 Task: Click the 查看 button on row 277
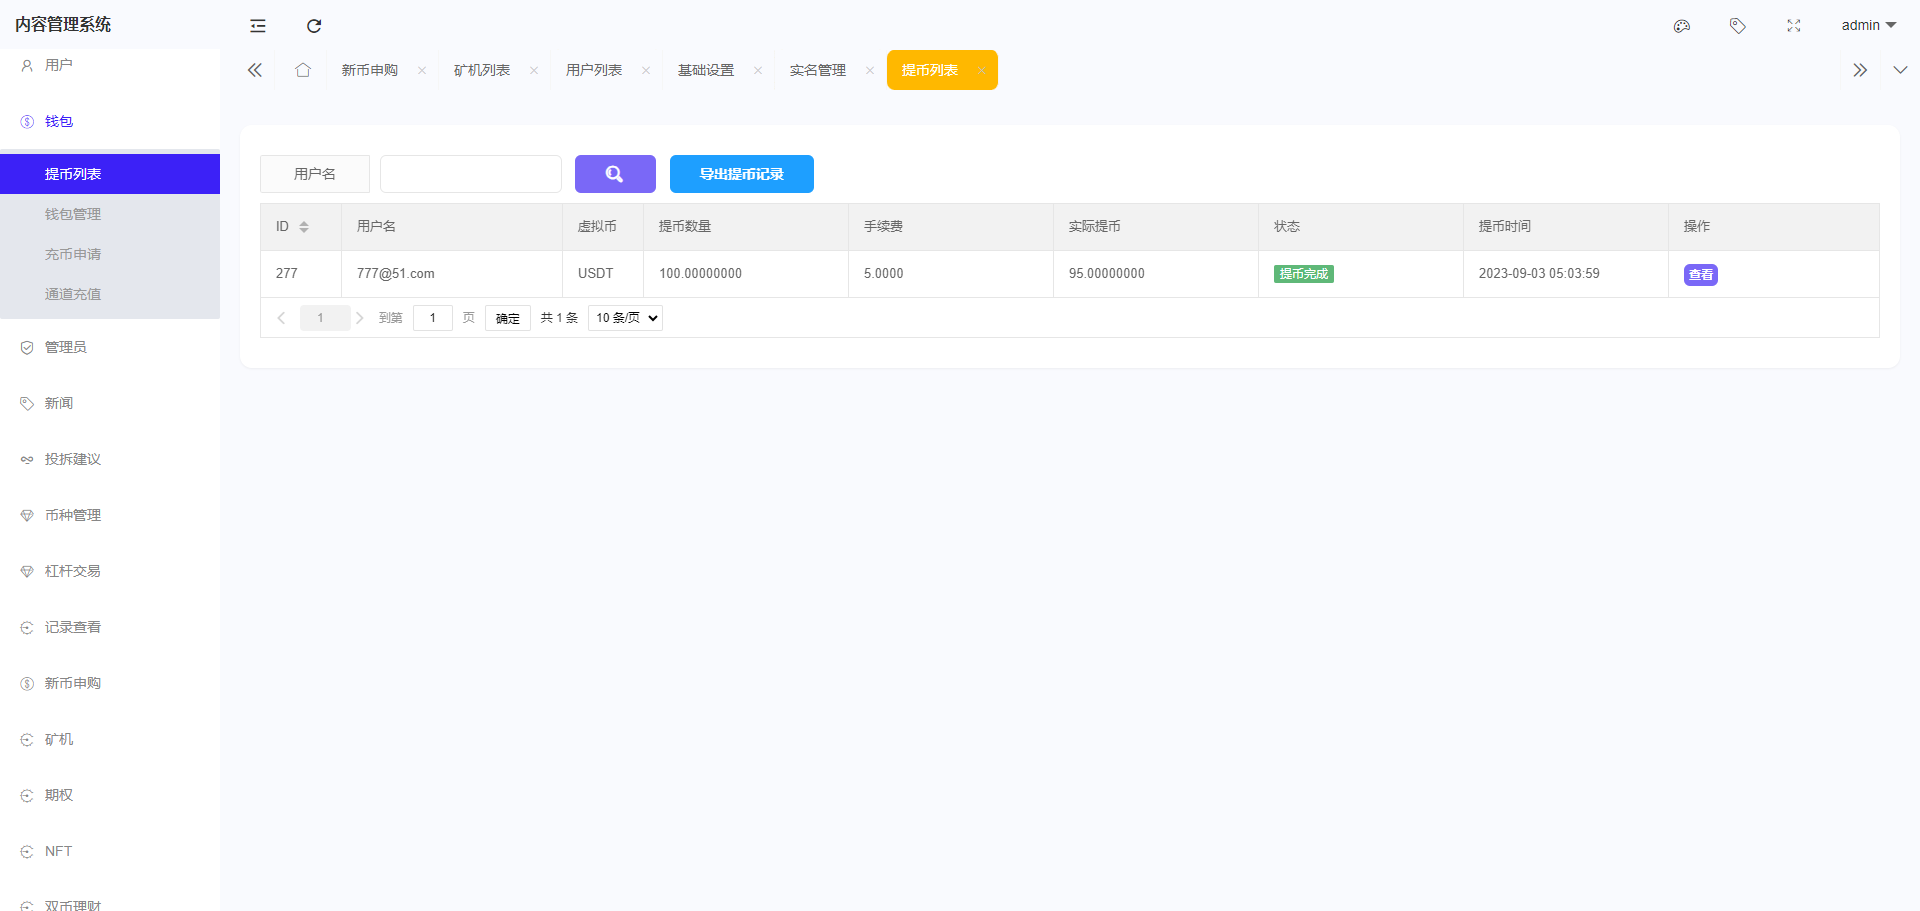pyautogui.click(x=1700, y=274)
